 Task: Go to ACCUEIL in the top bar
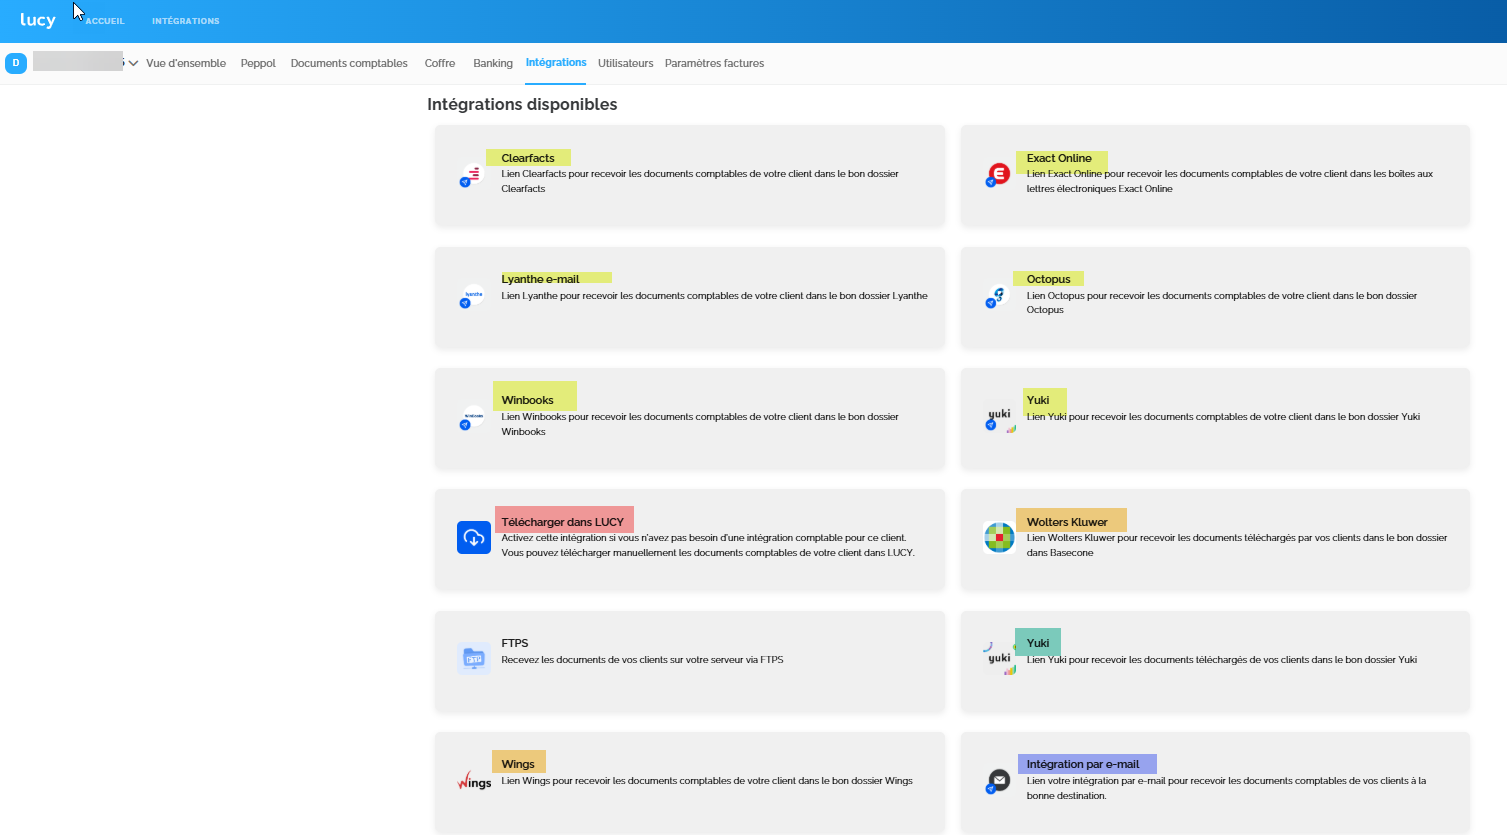105,21
